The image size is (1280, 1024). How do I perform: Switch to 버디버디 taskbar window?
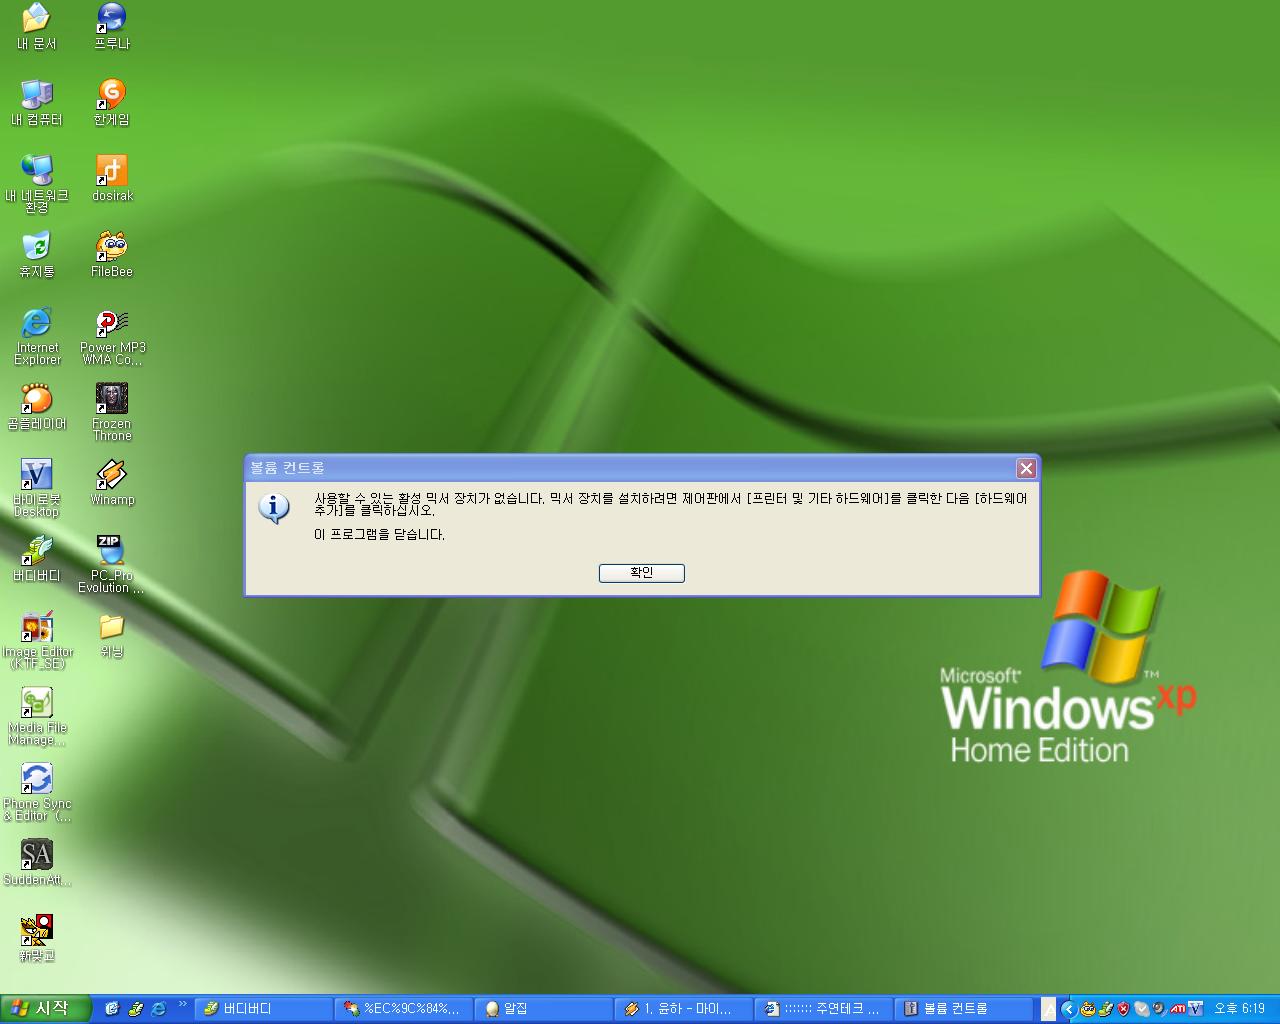[262, 1009]
